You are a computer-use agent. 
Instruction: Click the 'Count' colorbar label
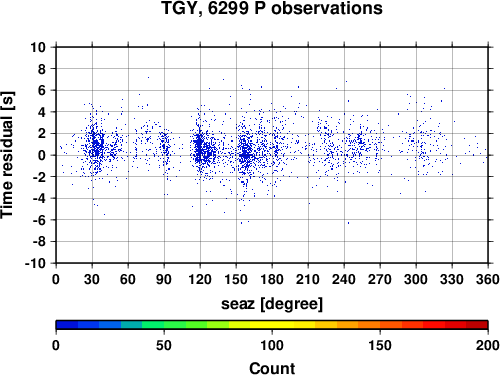[272, 368]
